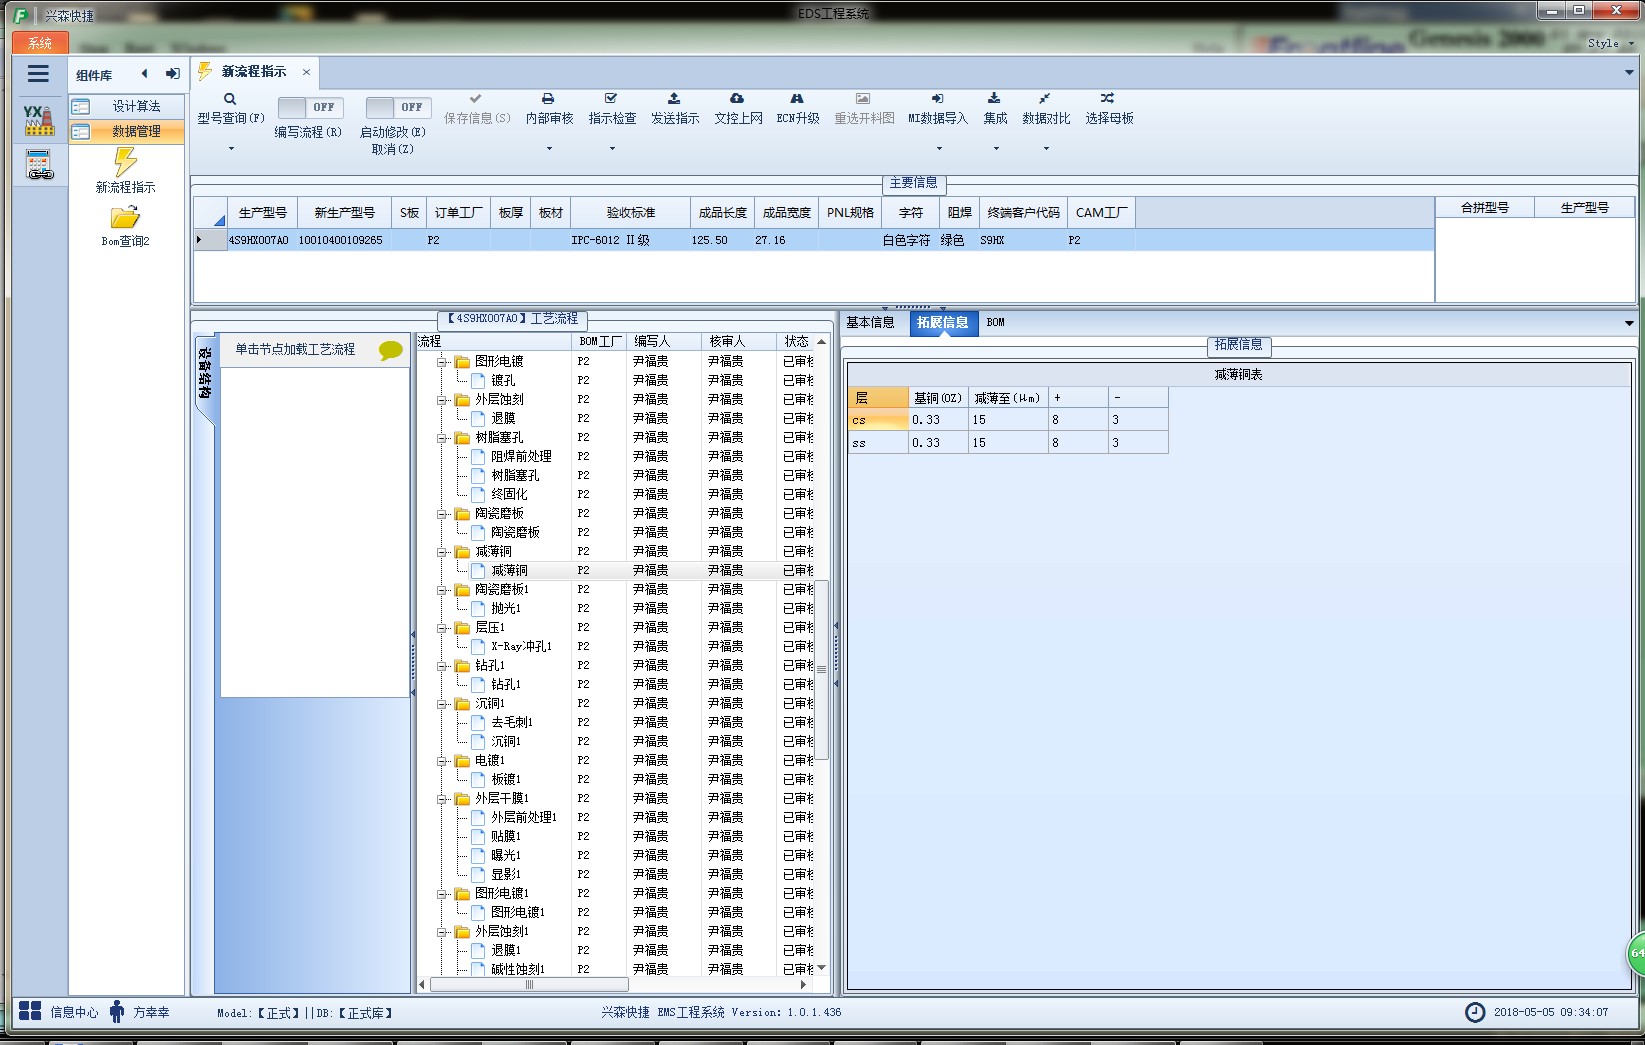Open dropdown arrow under 指示检查
The image size is (1645, 1045).
click(612, 149)
